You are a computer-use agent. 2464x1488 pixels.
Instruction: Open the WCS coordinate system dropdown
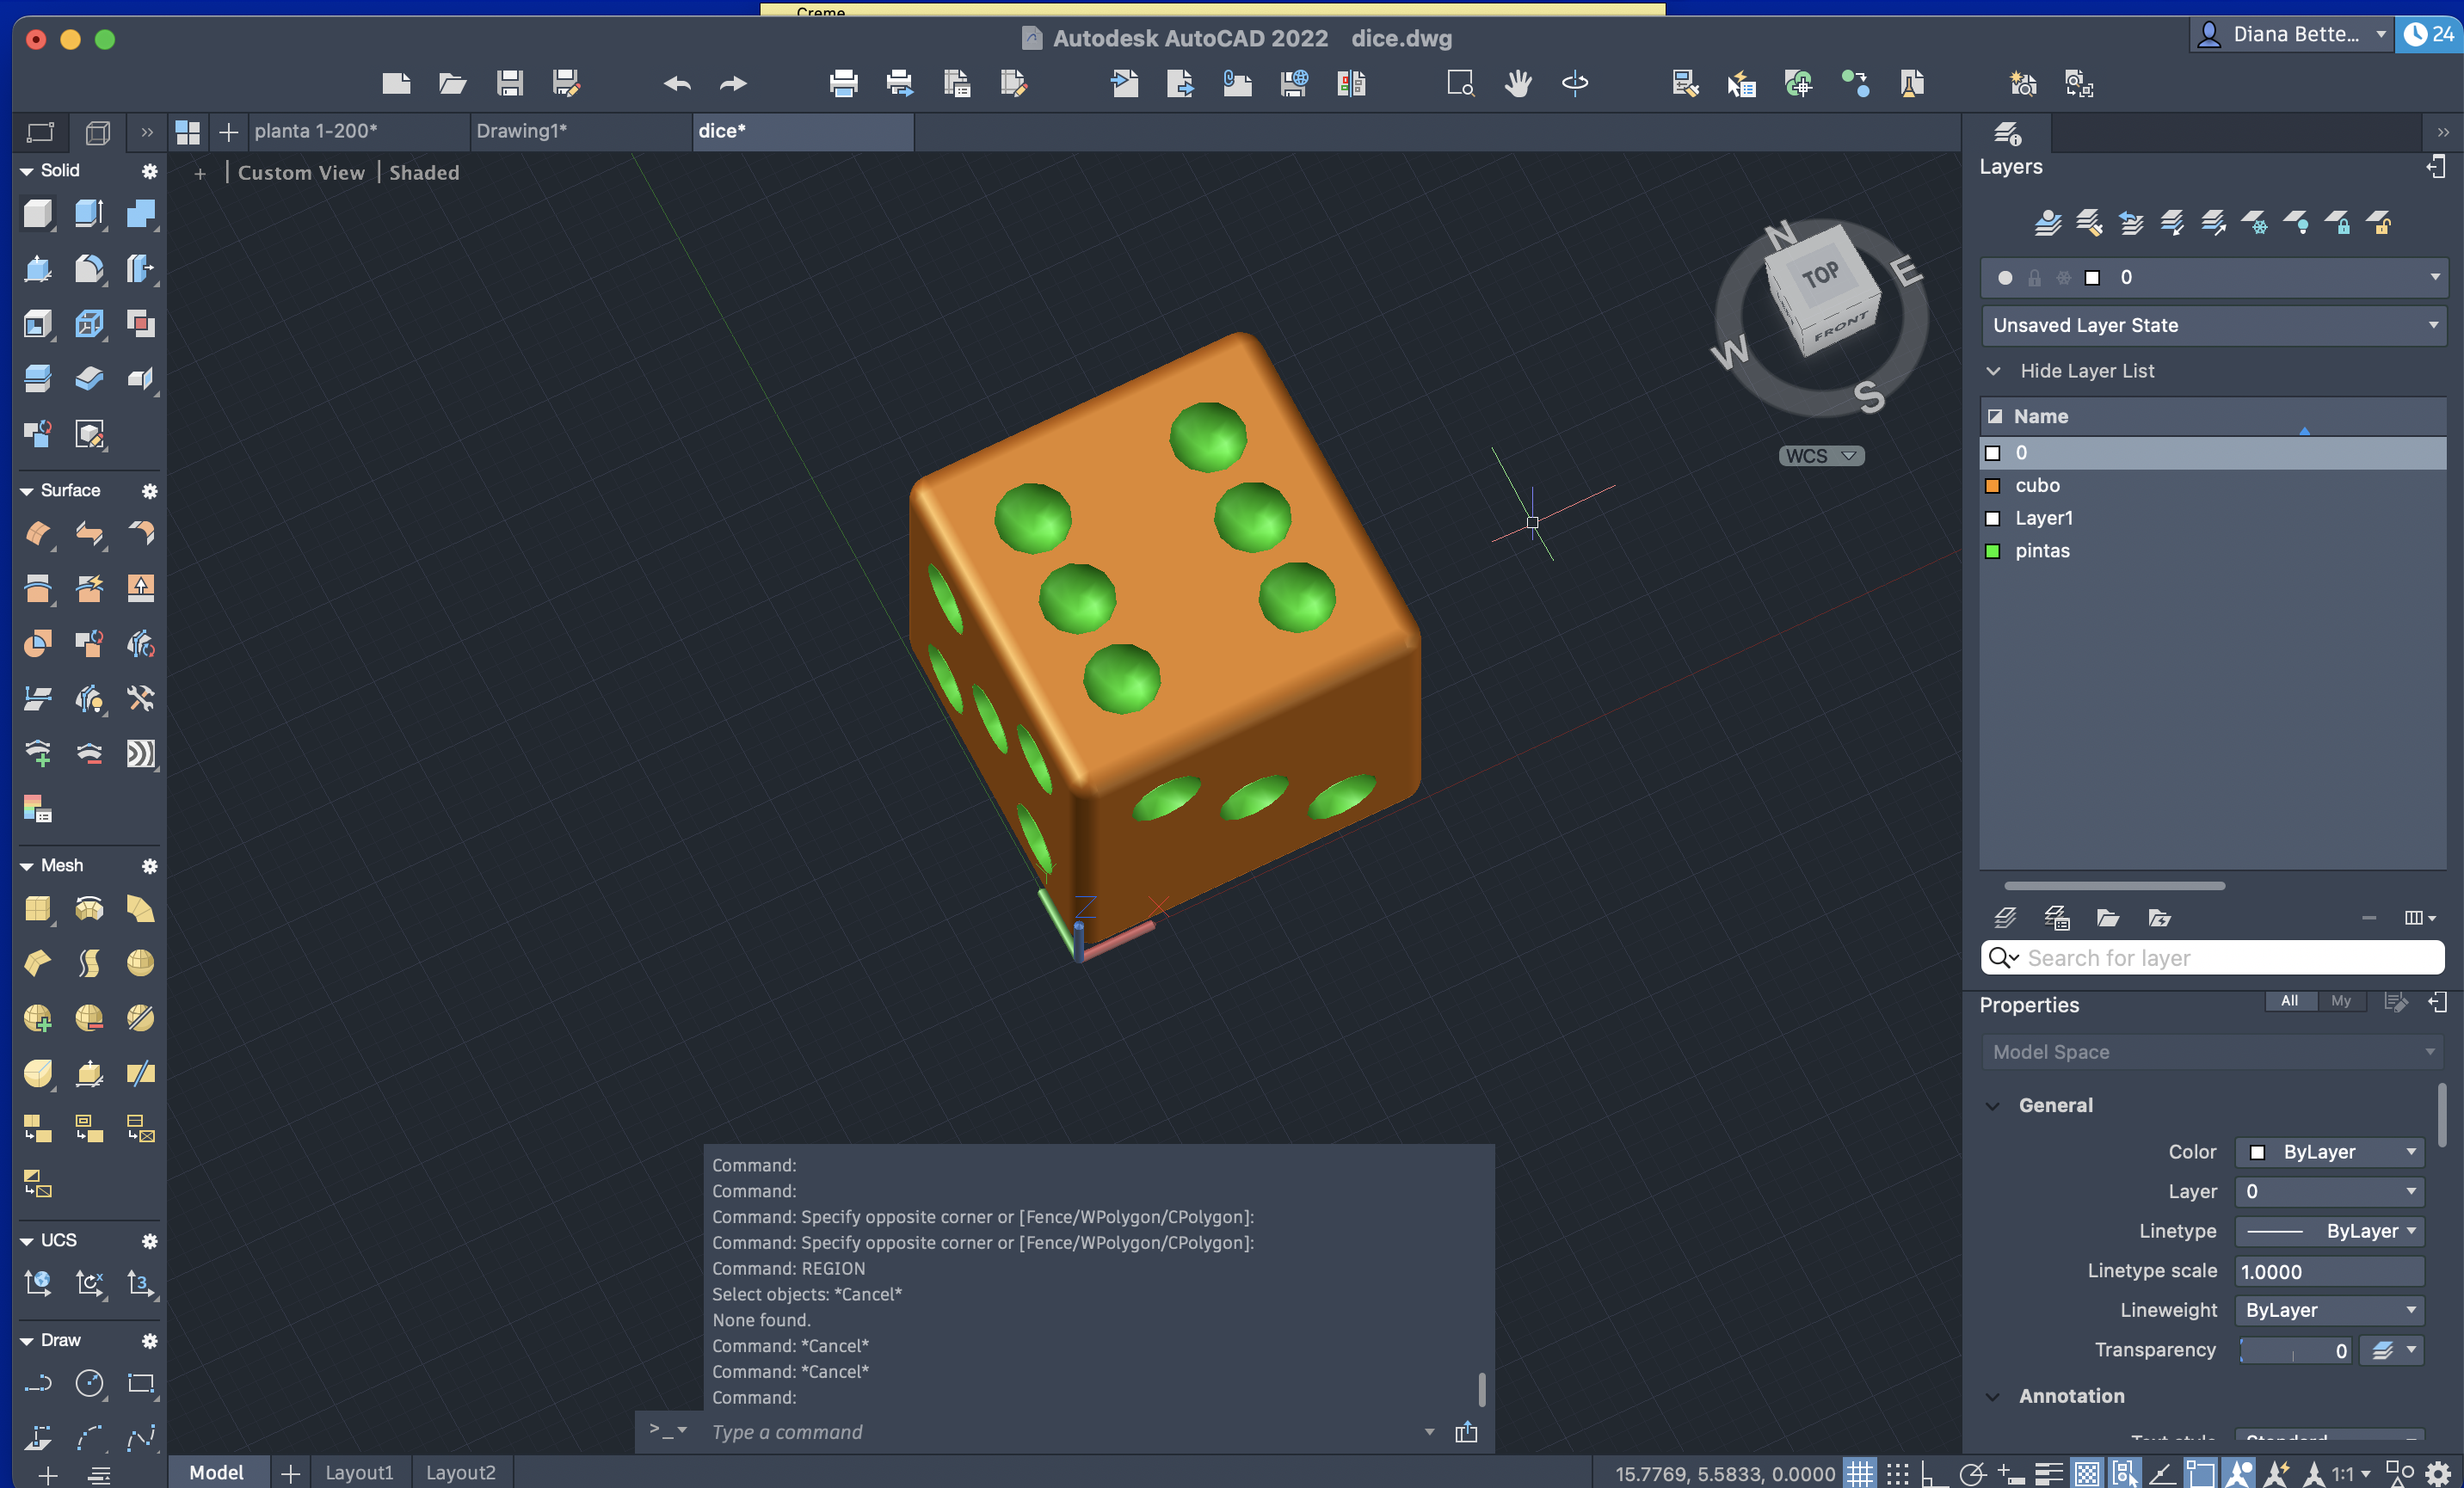click(x=1821, y=456)
